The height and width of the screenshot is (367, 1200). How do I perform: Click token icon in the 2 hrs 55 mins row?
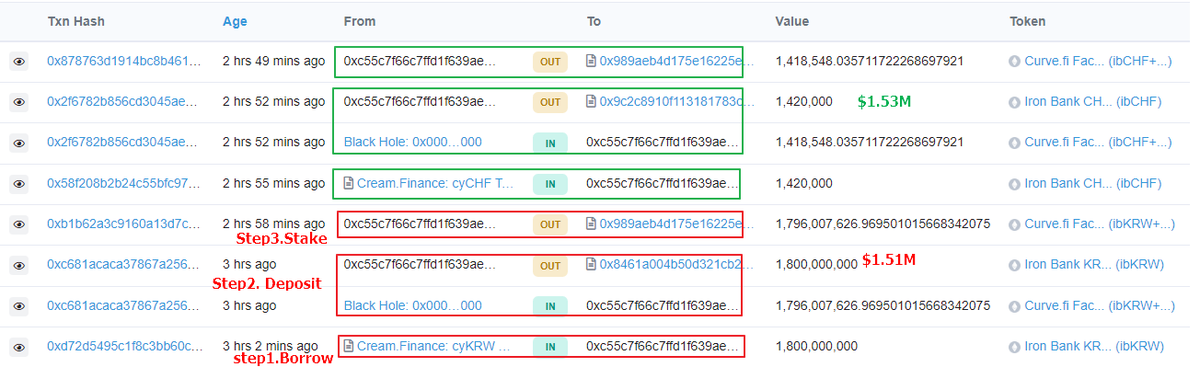click(x=1015, y=184)
